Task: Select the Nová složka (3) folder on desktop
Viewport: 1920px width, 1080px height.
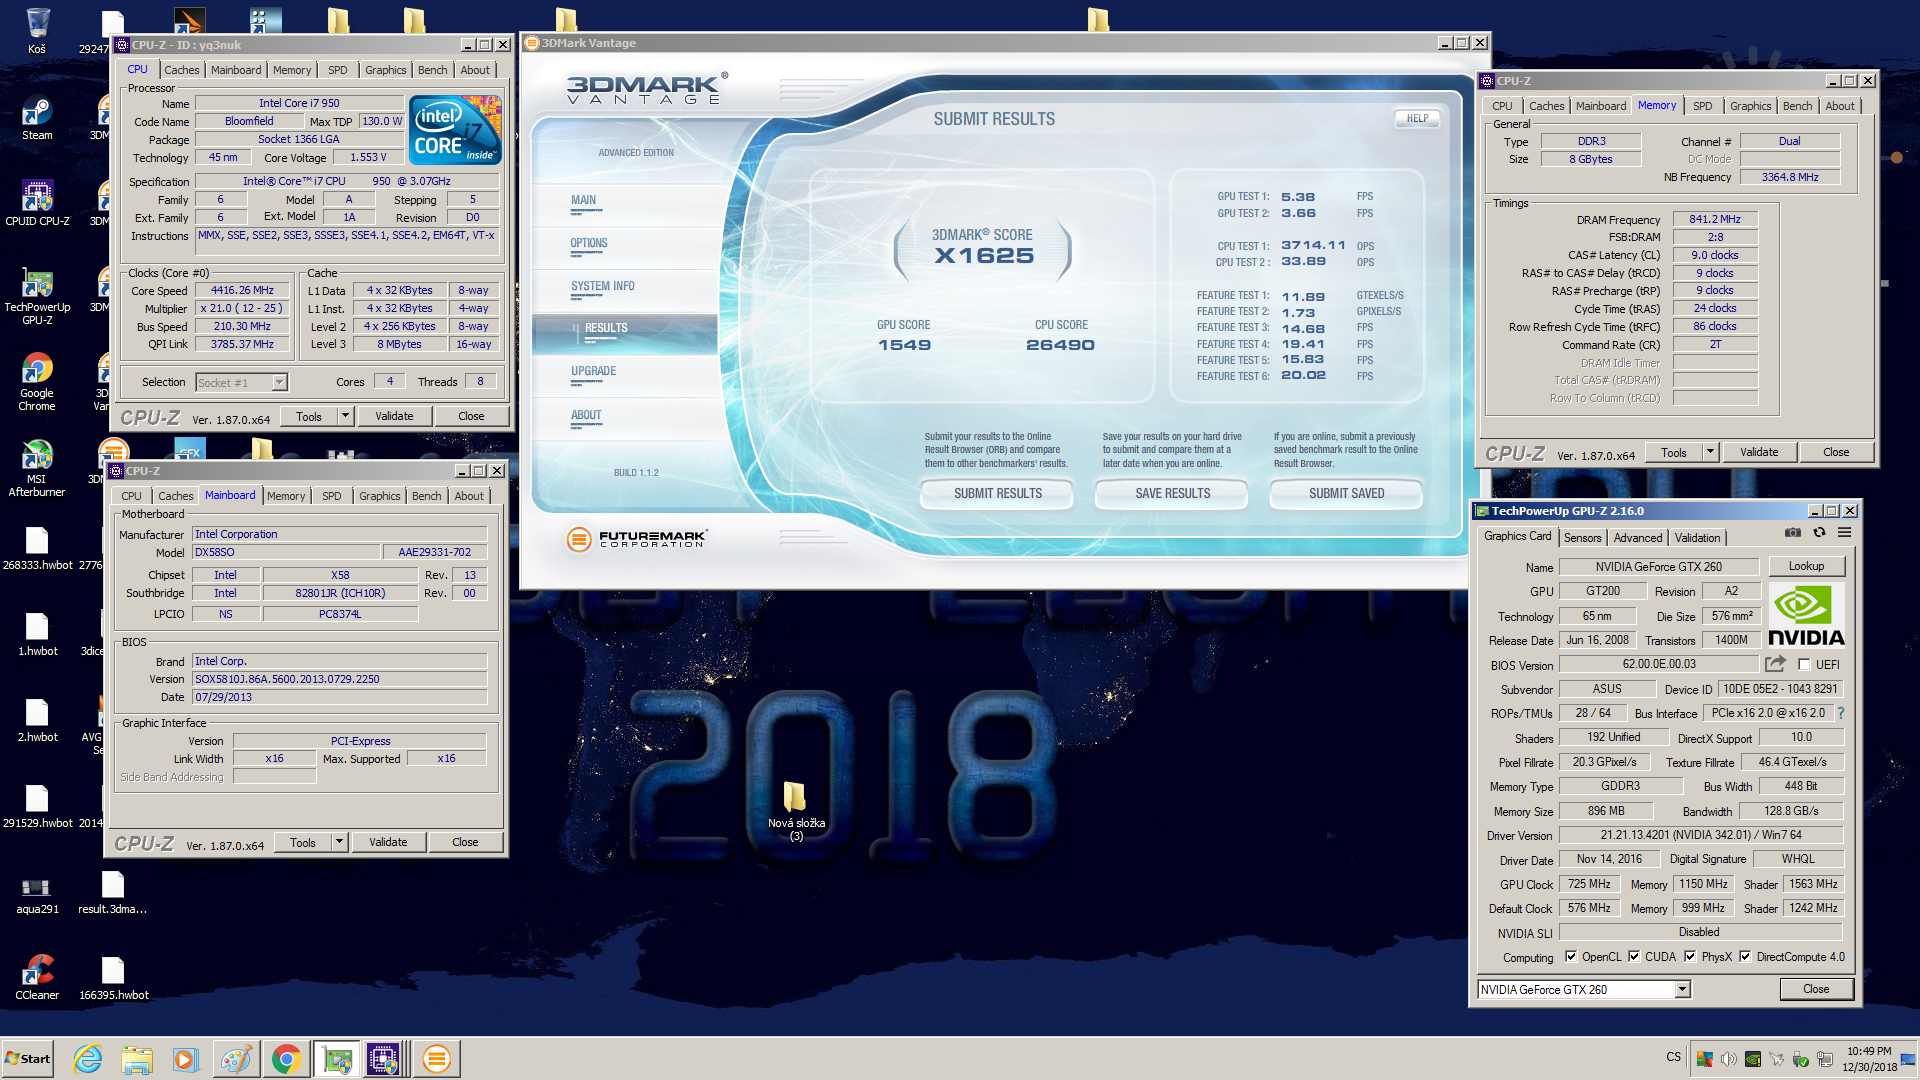Action: point(796,811)
